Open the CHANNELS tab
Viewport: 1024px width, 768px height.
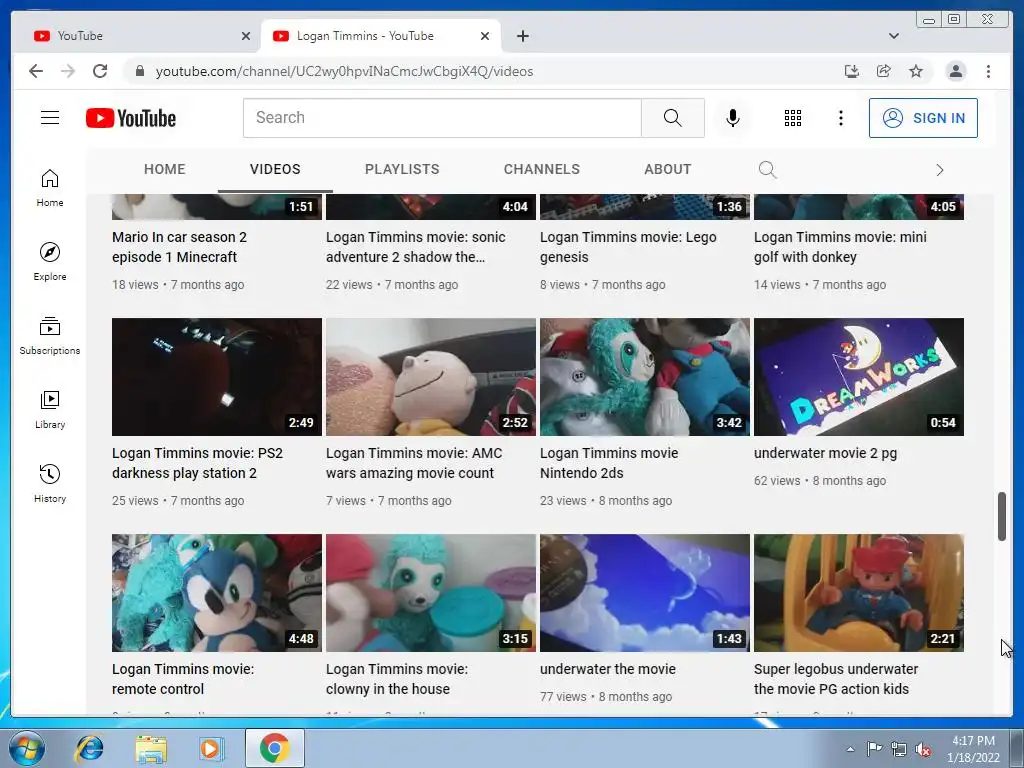point(541,169)
